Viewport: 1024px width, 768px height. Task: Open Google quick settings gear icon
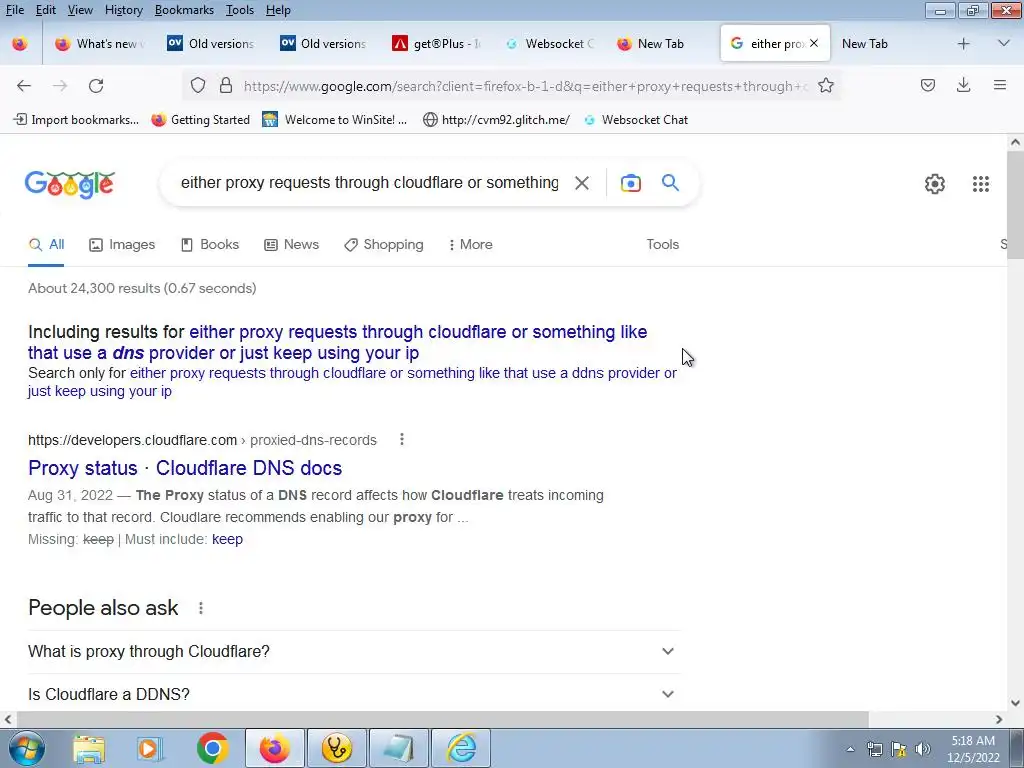935,184
